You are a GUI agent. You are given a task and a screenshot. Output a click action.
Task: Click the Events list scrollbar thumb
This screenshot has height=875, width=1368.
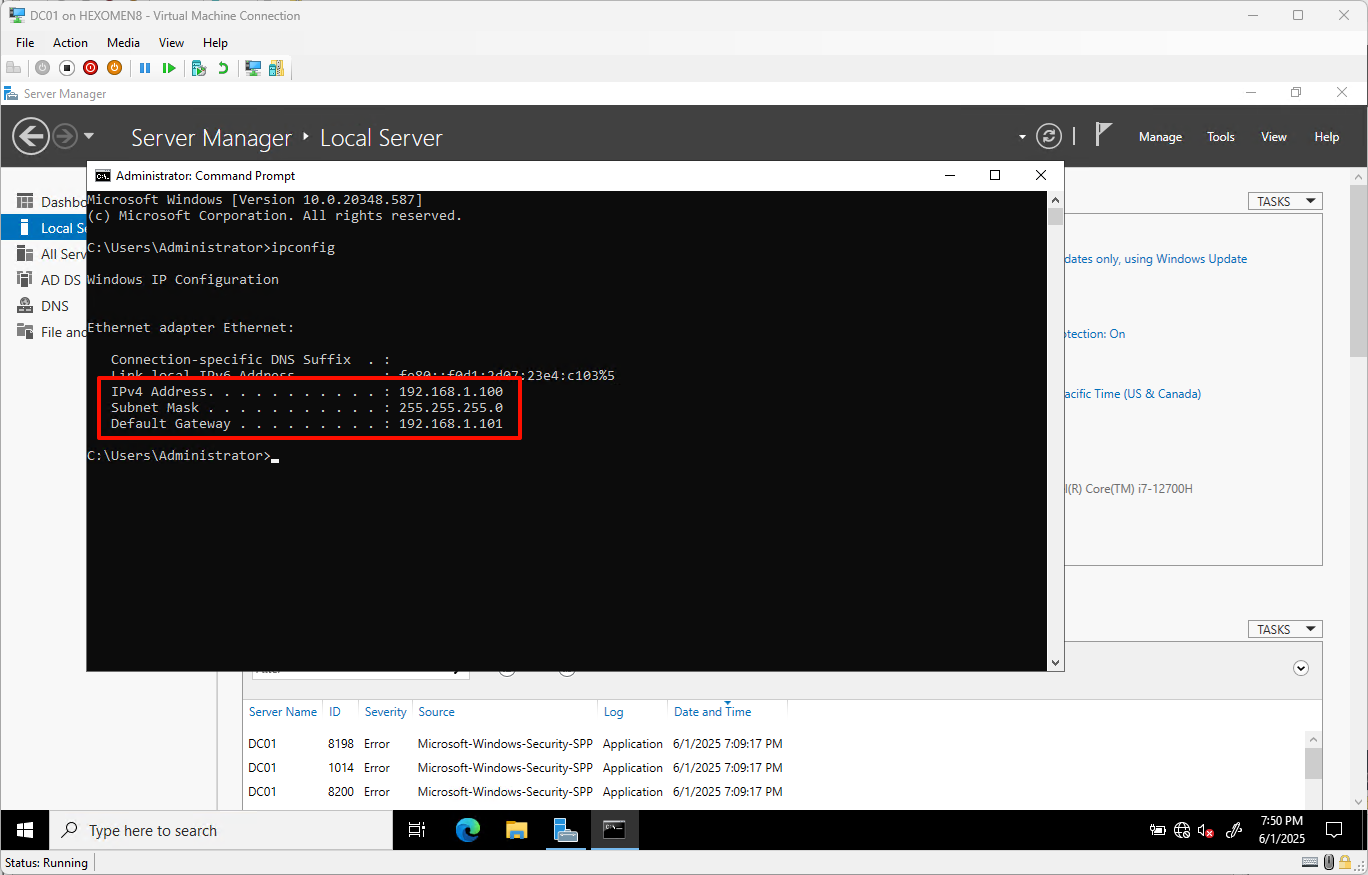click(1313, 763)
